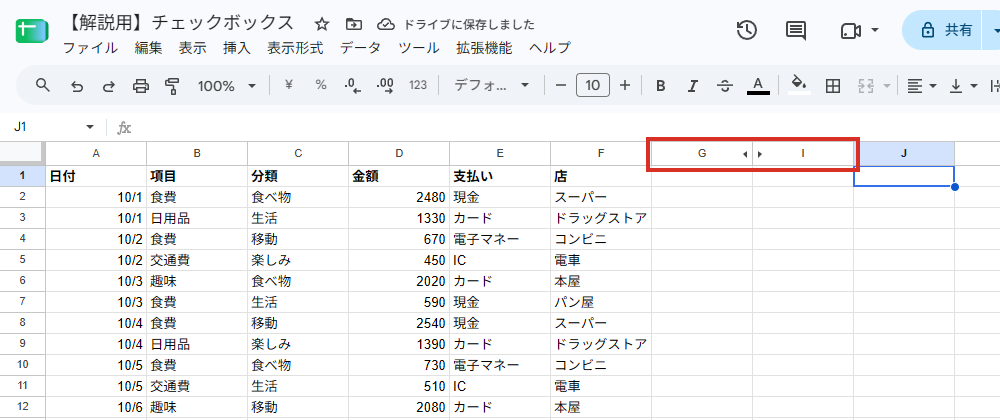
Task: Open the borders tool
Action: 832,85
